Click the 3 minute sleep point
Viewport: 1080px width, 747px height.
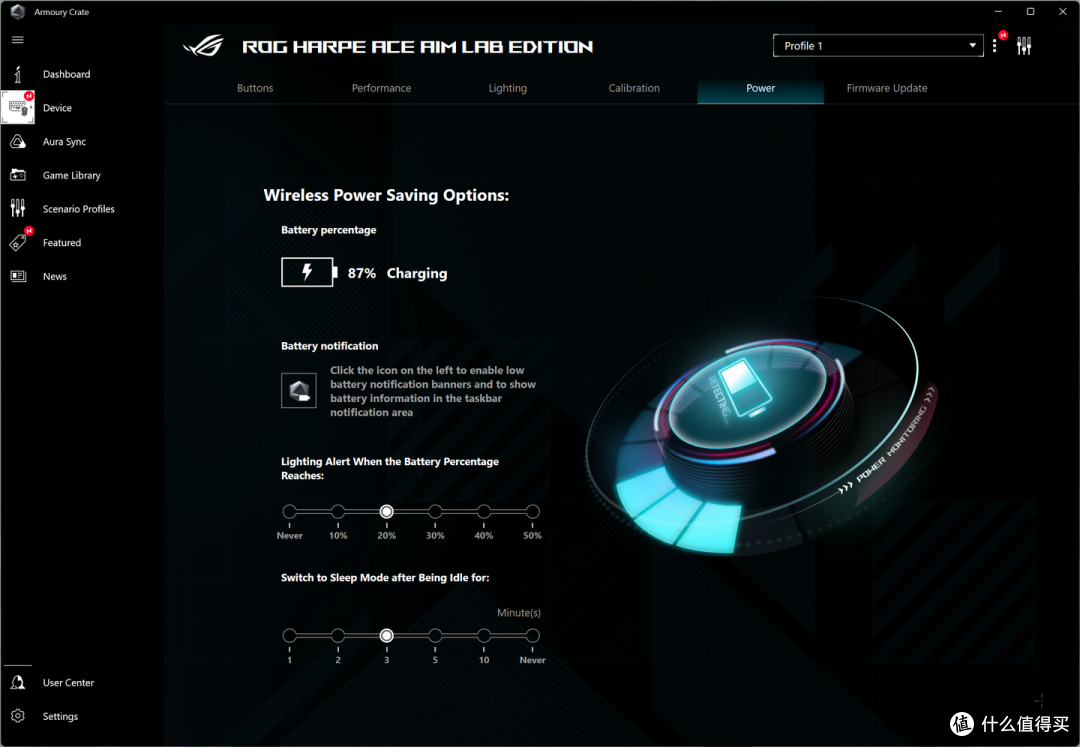pyautogui.click(x=386, y=635)
